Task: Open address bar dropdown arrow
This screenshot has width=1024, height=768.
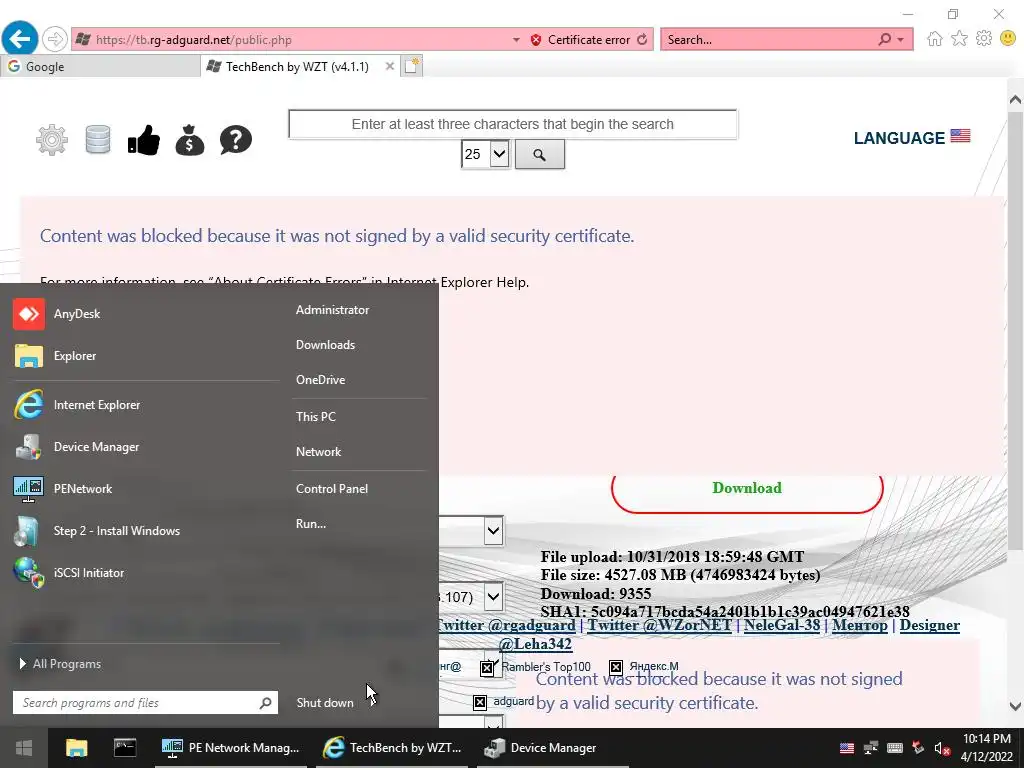Action: [516, 40]
